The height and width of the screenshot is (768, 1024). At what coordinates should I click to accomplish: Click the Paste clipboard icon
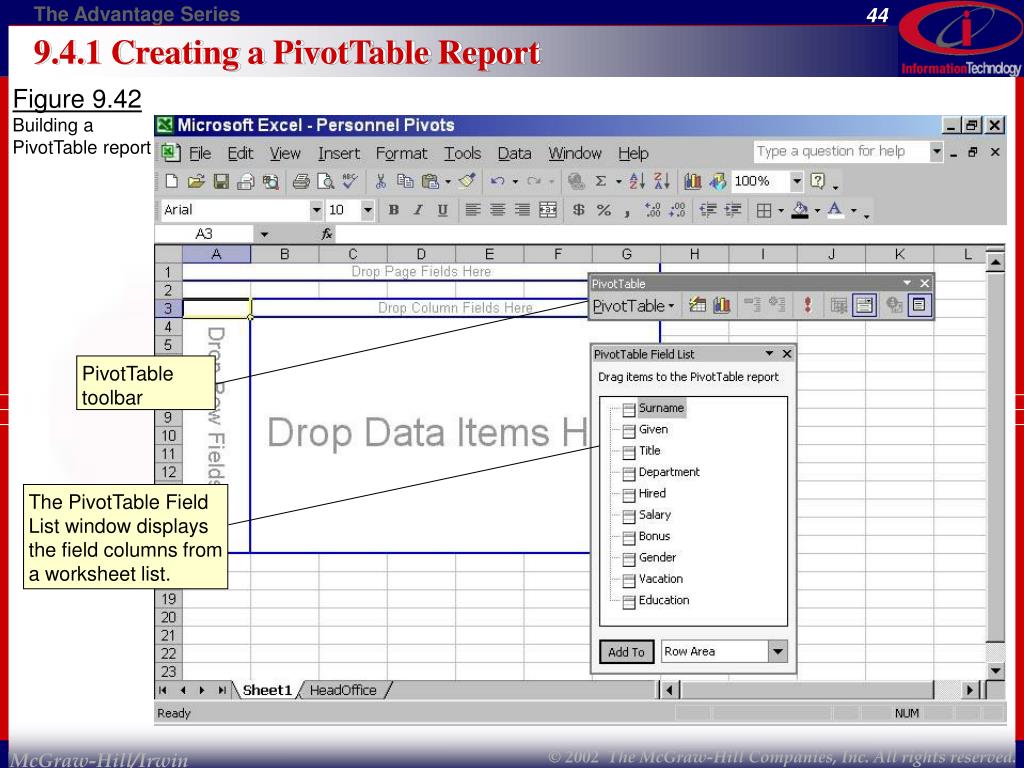click(x=430, y=182)
